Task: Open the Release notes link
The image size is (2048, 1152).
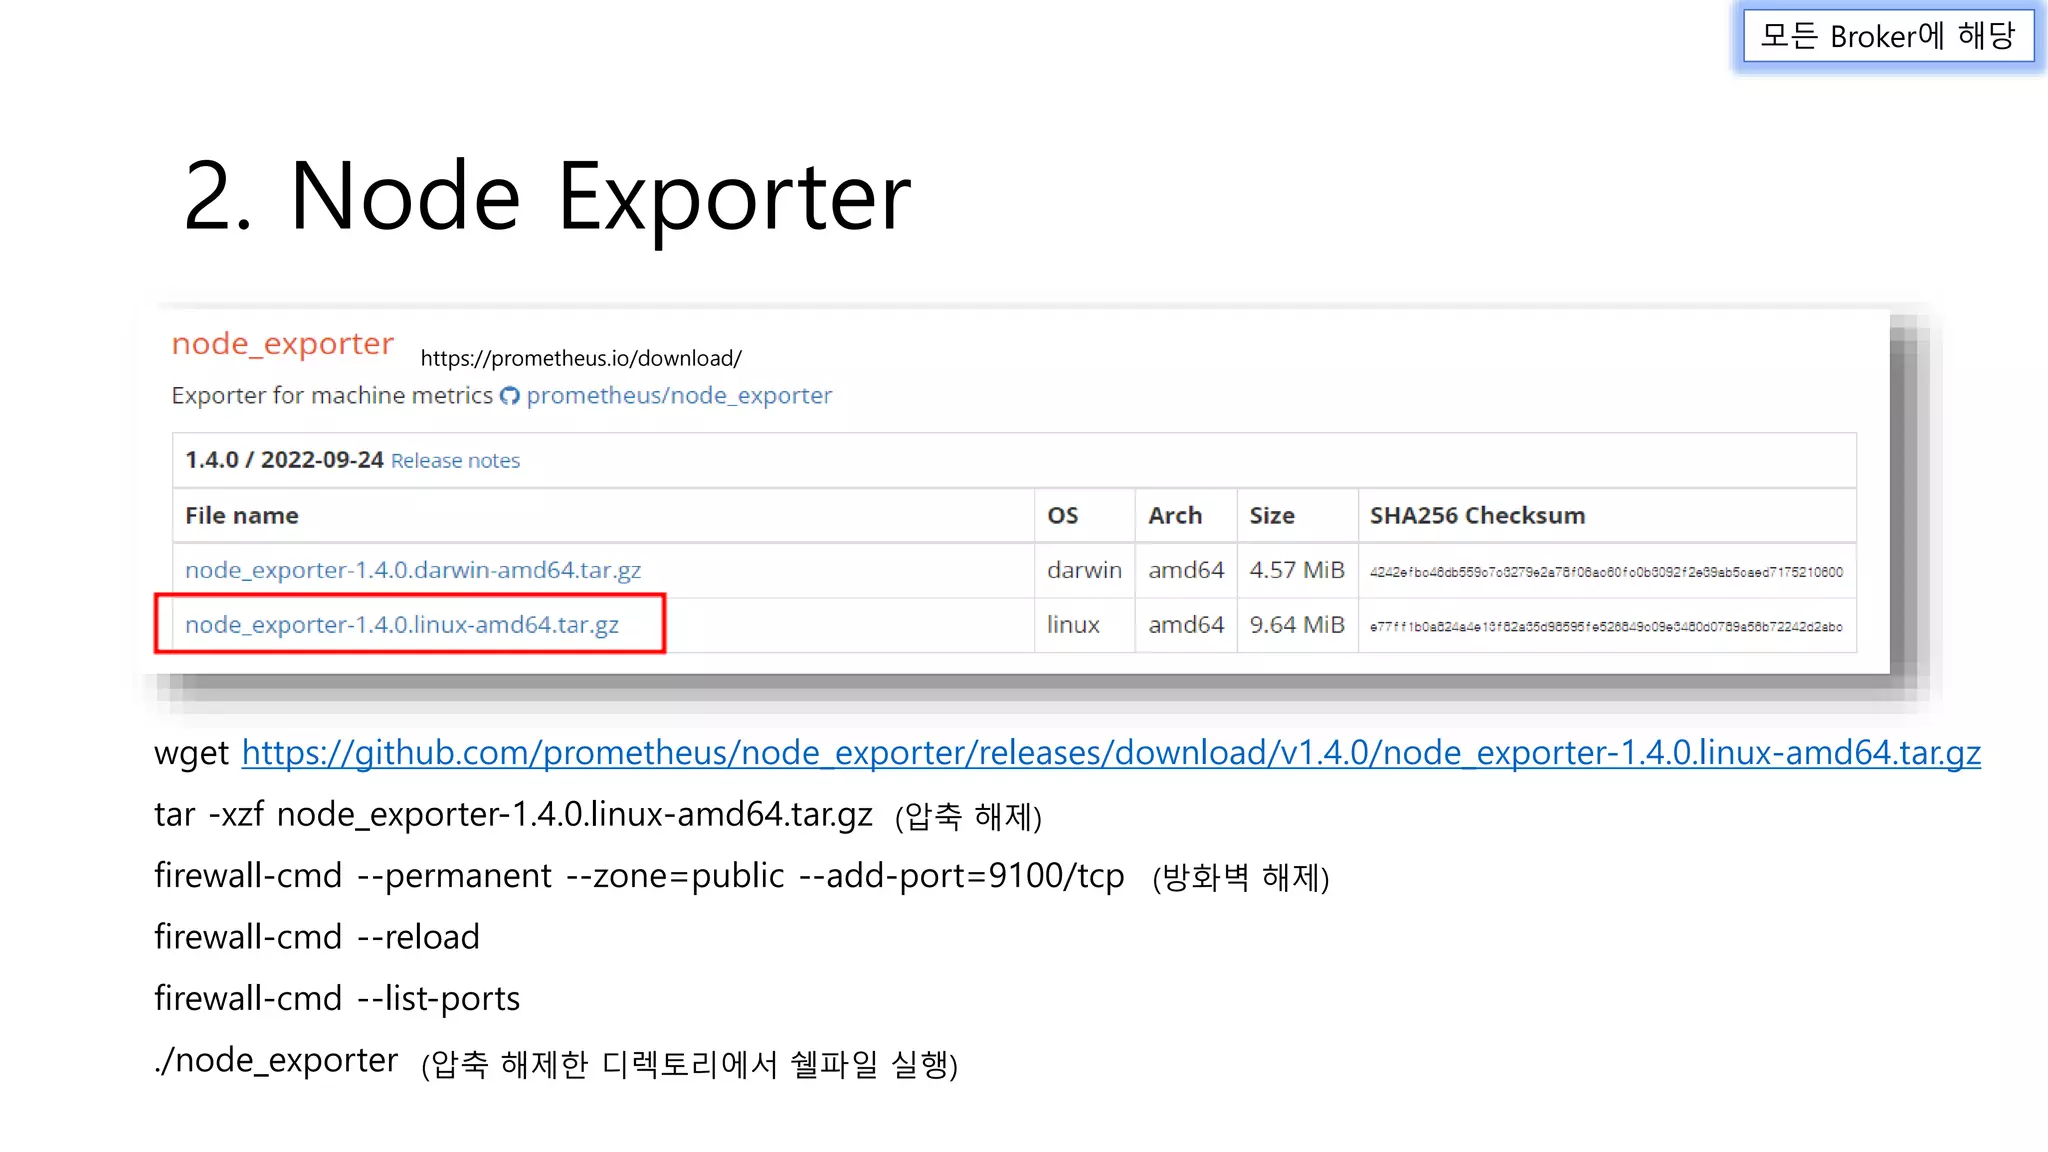Action: click(x=455, y=461)
